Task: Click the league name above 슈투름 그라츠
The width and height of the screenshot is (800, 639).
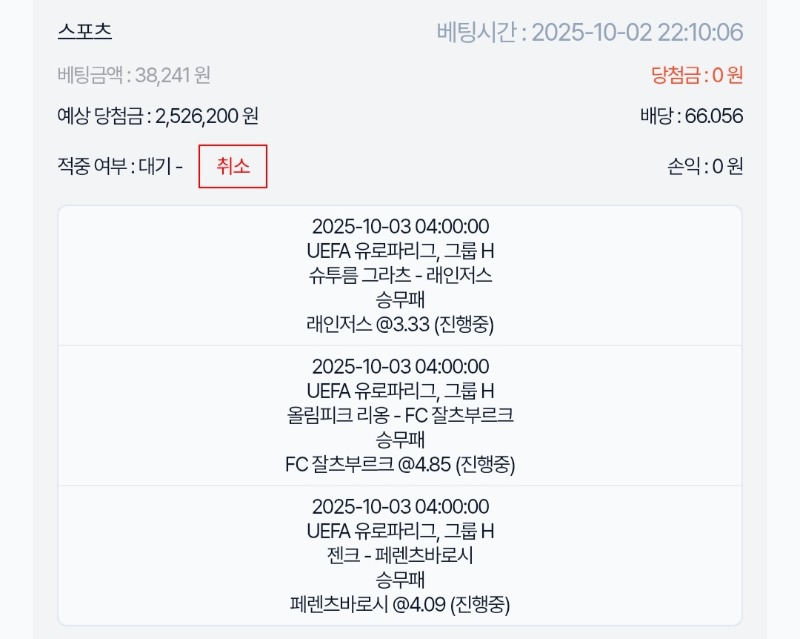Action: coord(400,251)
